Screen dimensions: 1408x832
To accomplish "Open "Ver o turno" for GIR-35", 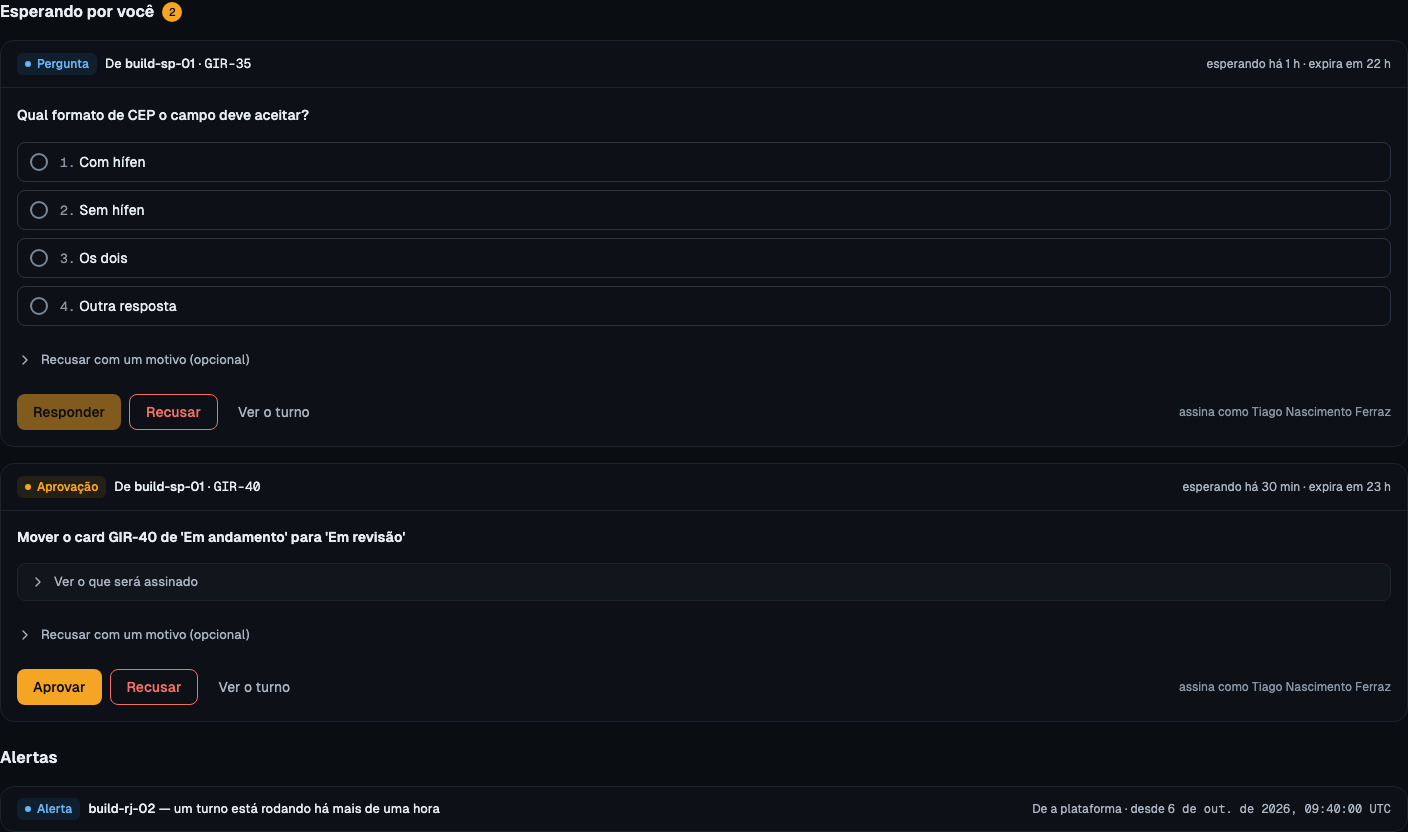I will (x=274, y=412).
